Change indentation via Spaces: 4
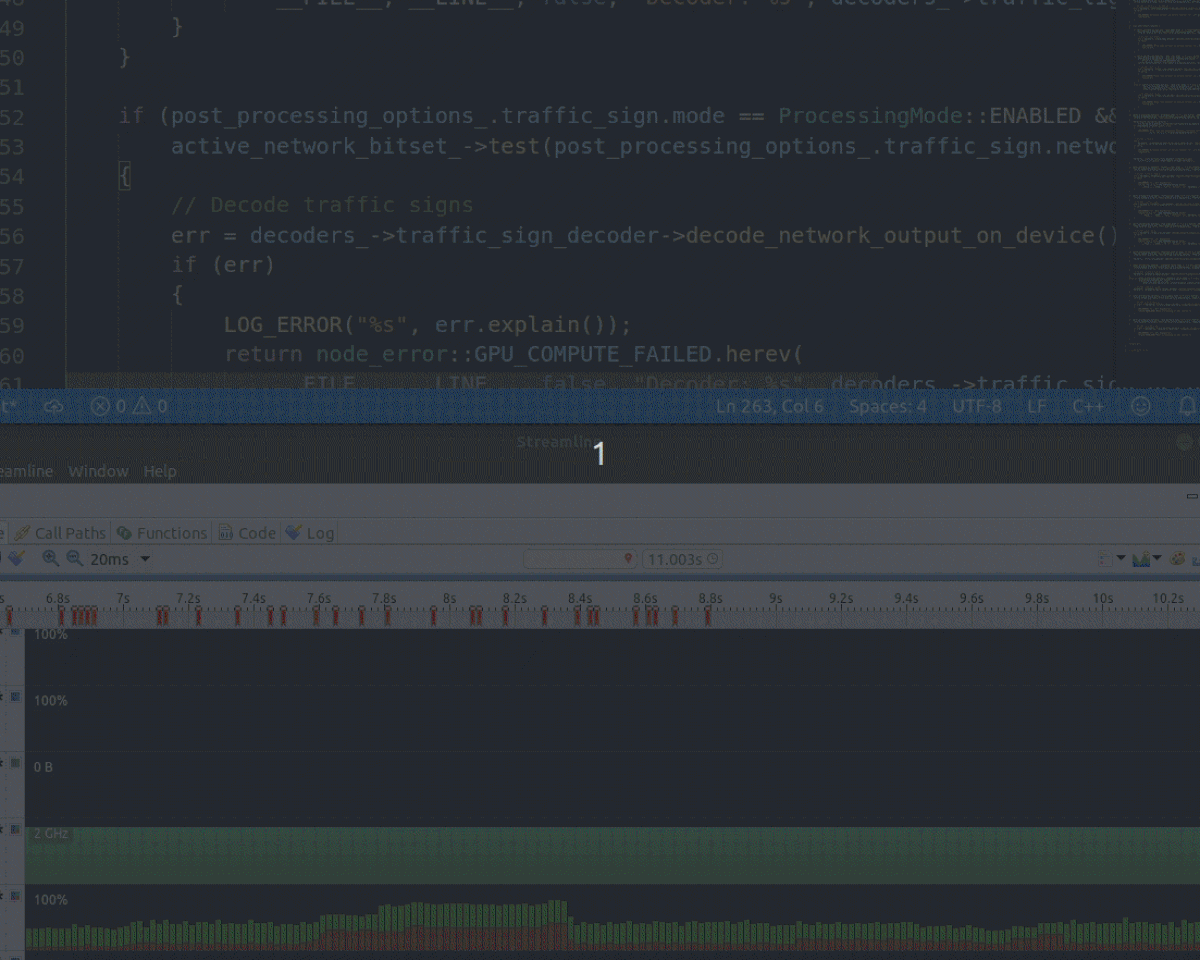This screenshot has width=1200, height=960. point(888,406)
